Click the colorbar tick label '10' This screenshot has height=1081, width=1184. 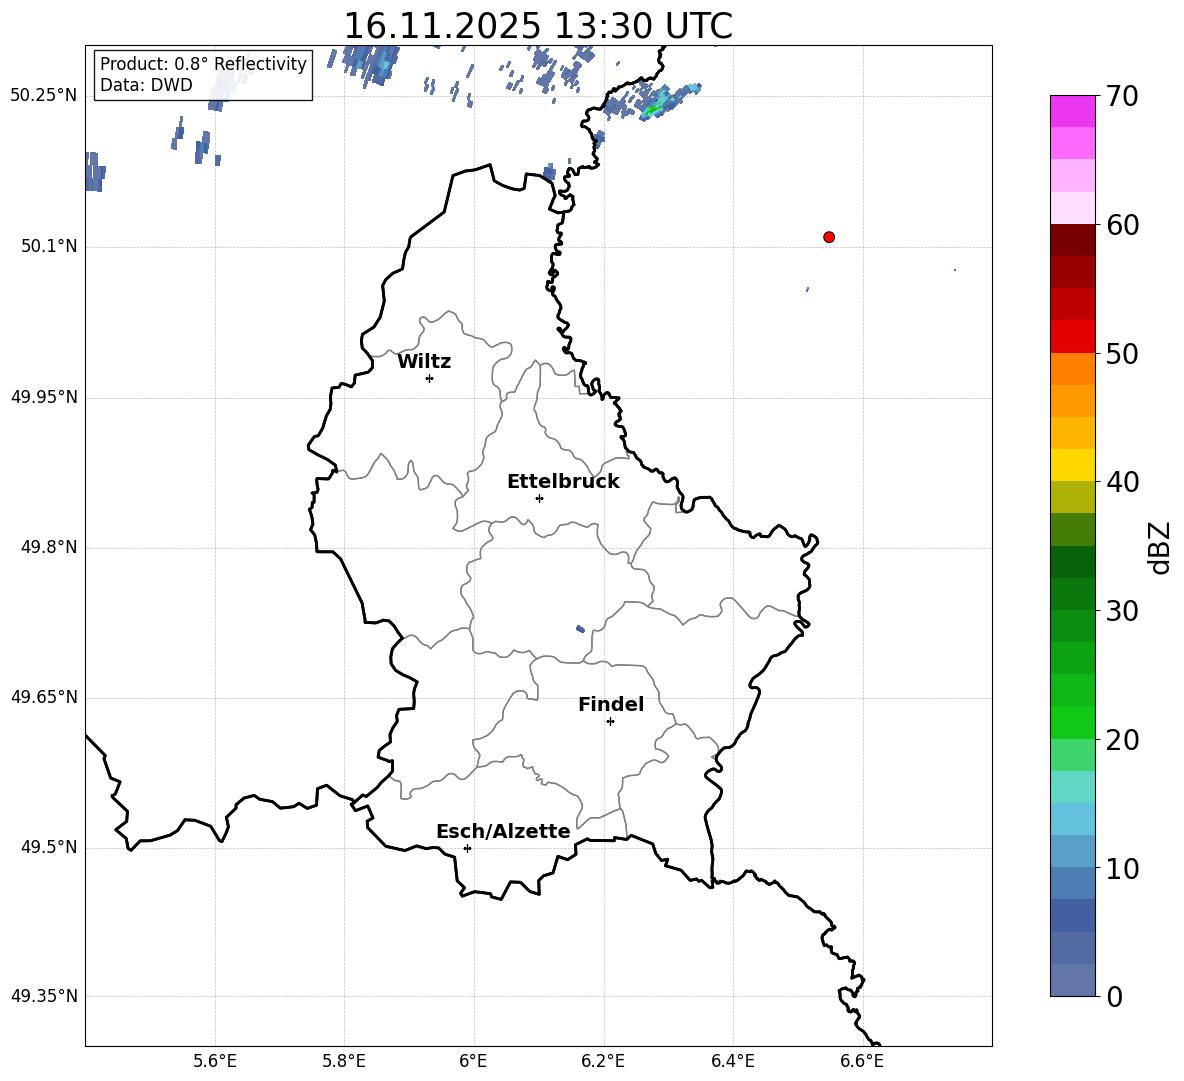tap(1122, 868)
